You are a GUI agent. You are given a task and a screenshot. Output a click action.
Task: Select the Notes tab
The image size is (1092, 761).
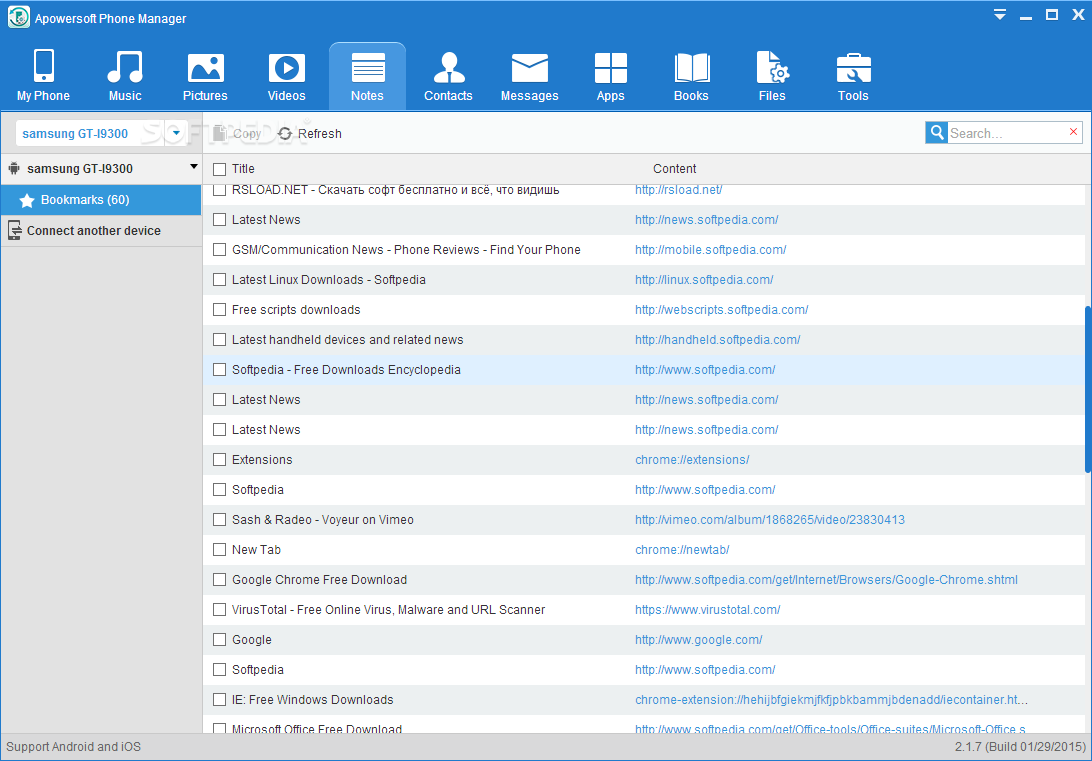tap(367, 76)
